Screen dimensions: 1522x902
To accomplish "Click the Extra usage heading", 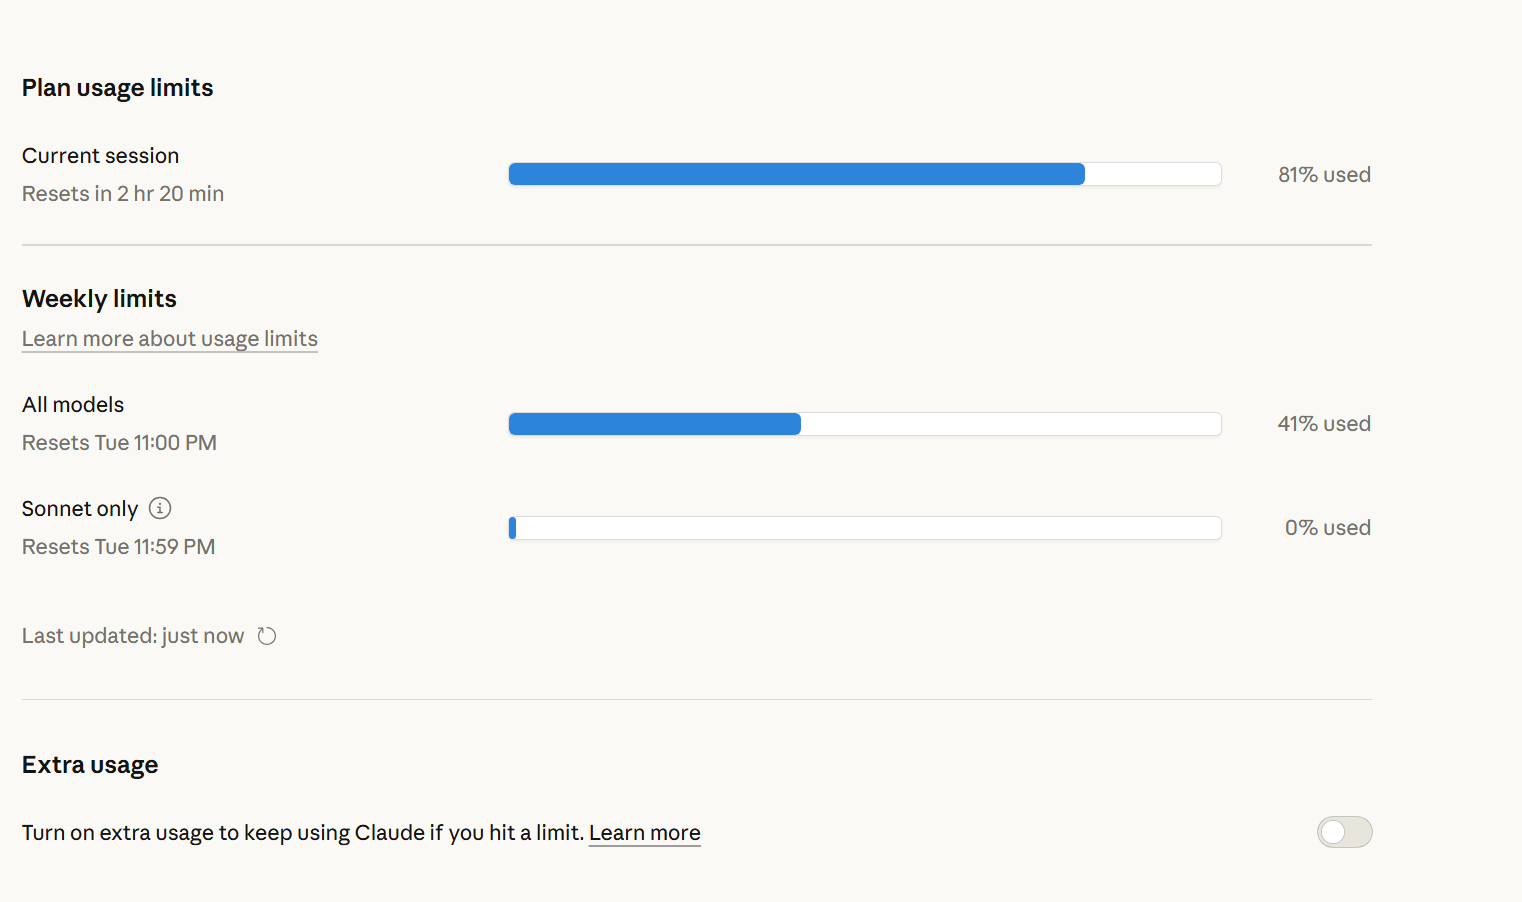I will tap(90, 765).
